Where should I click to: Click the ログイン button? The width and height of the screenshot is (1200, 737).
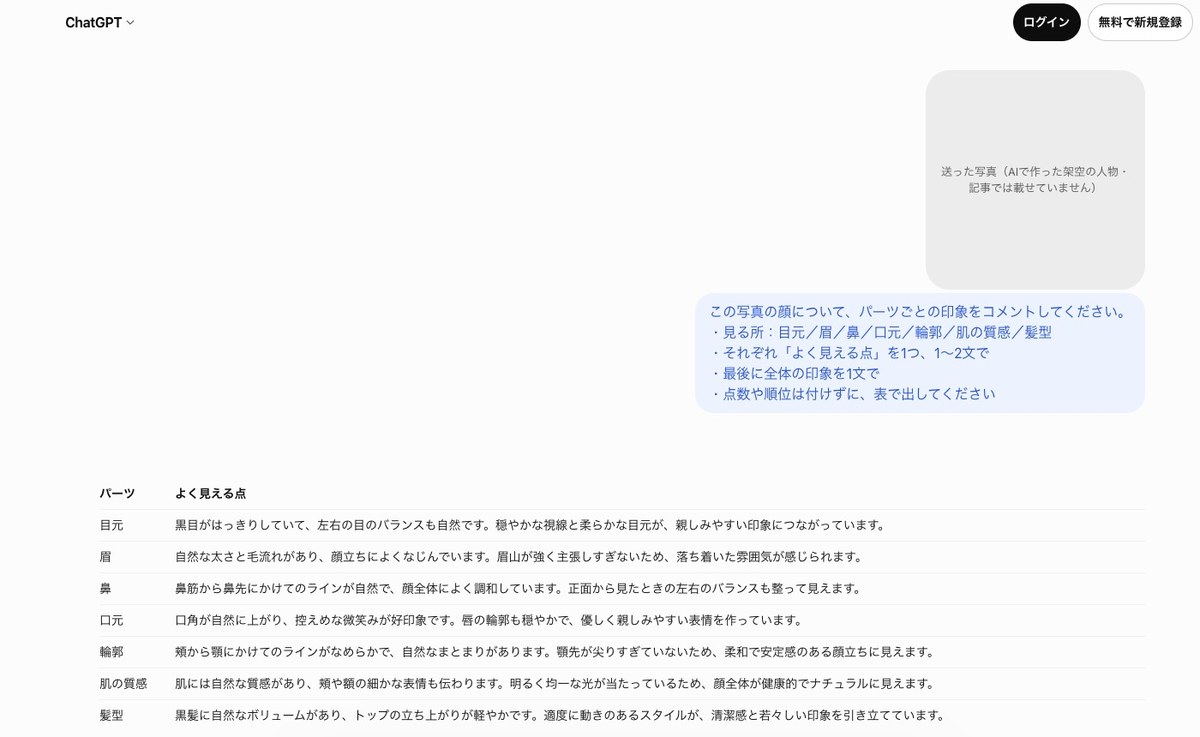1046,22
